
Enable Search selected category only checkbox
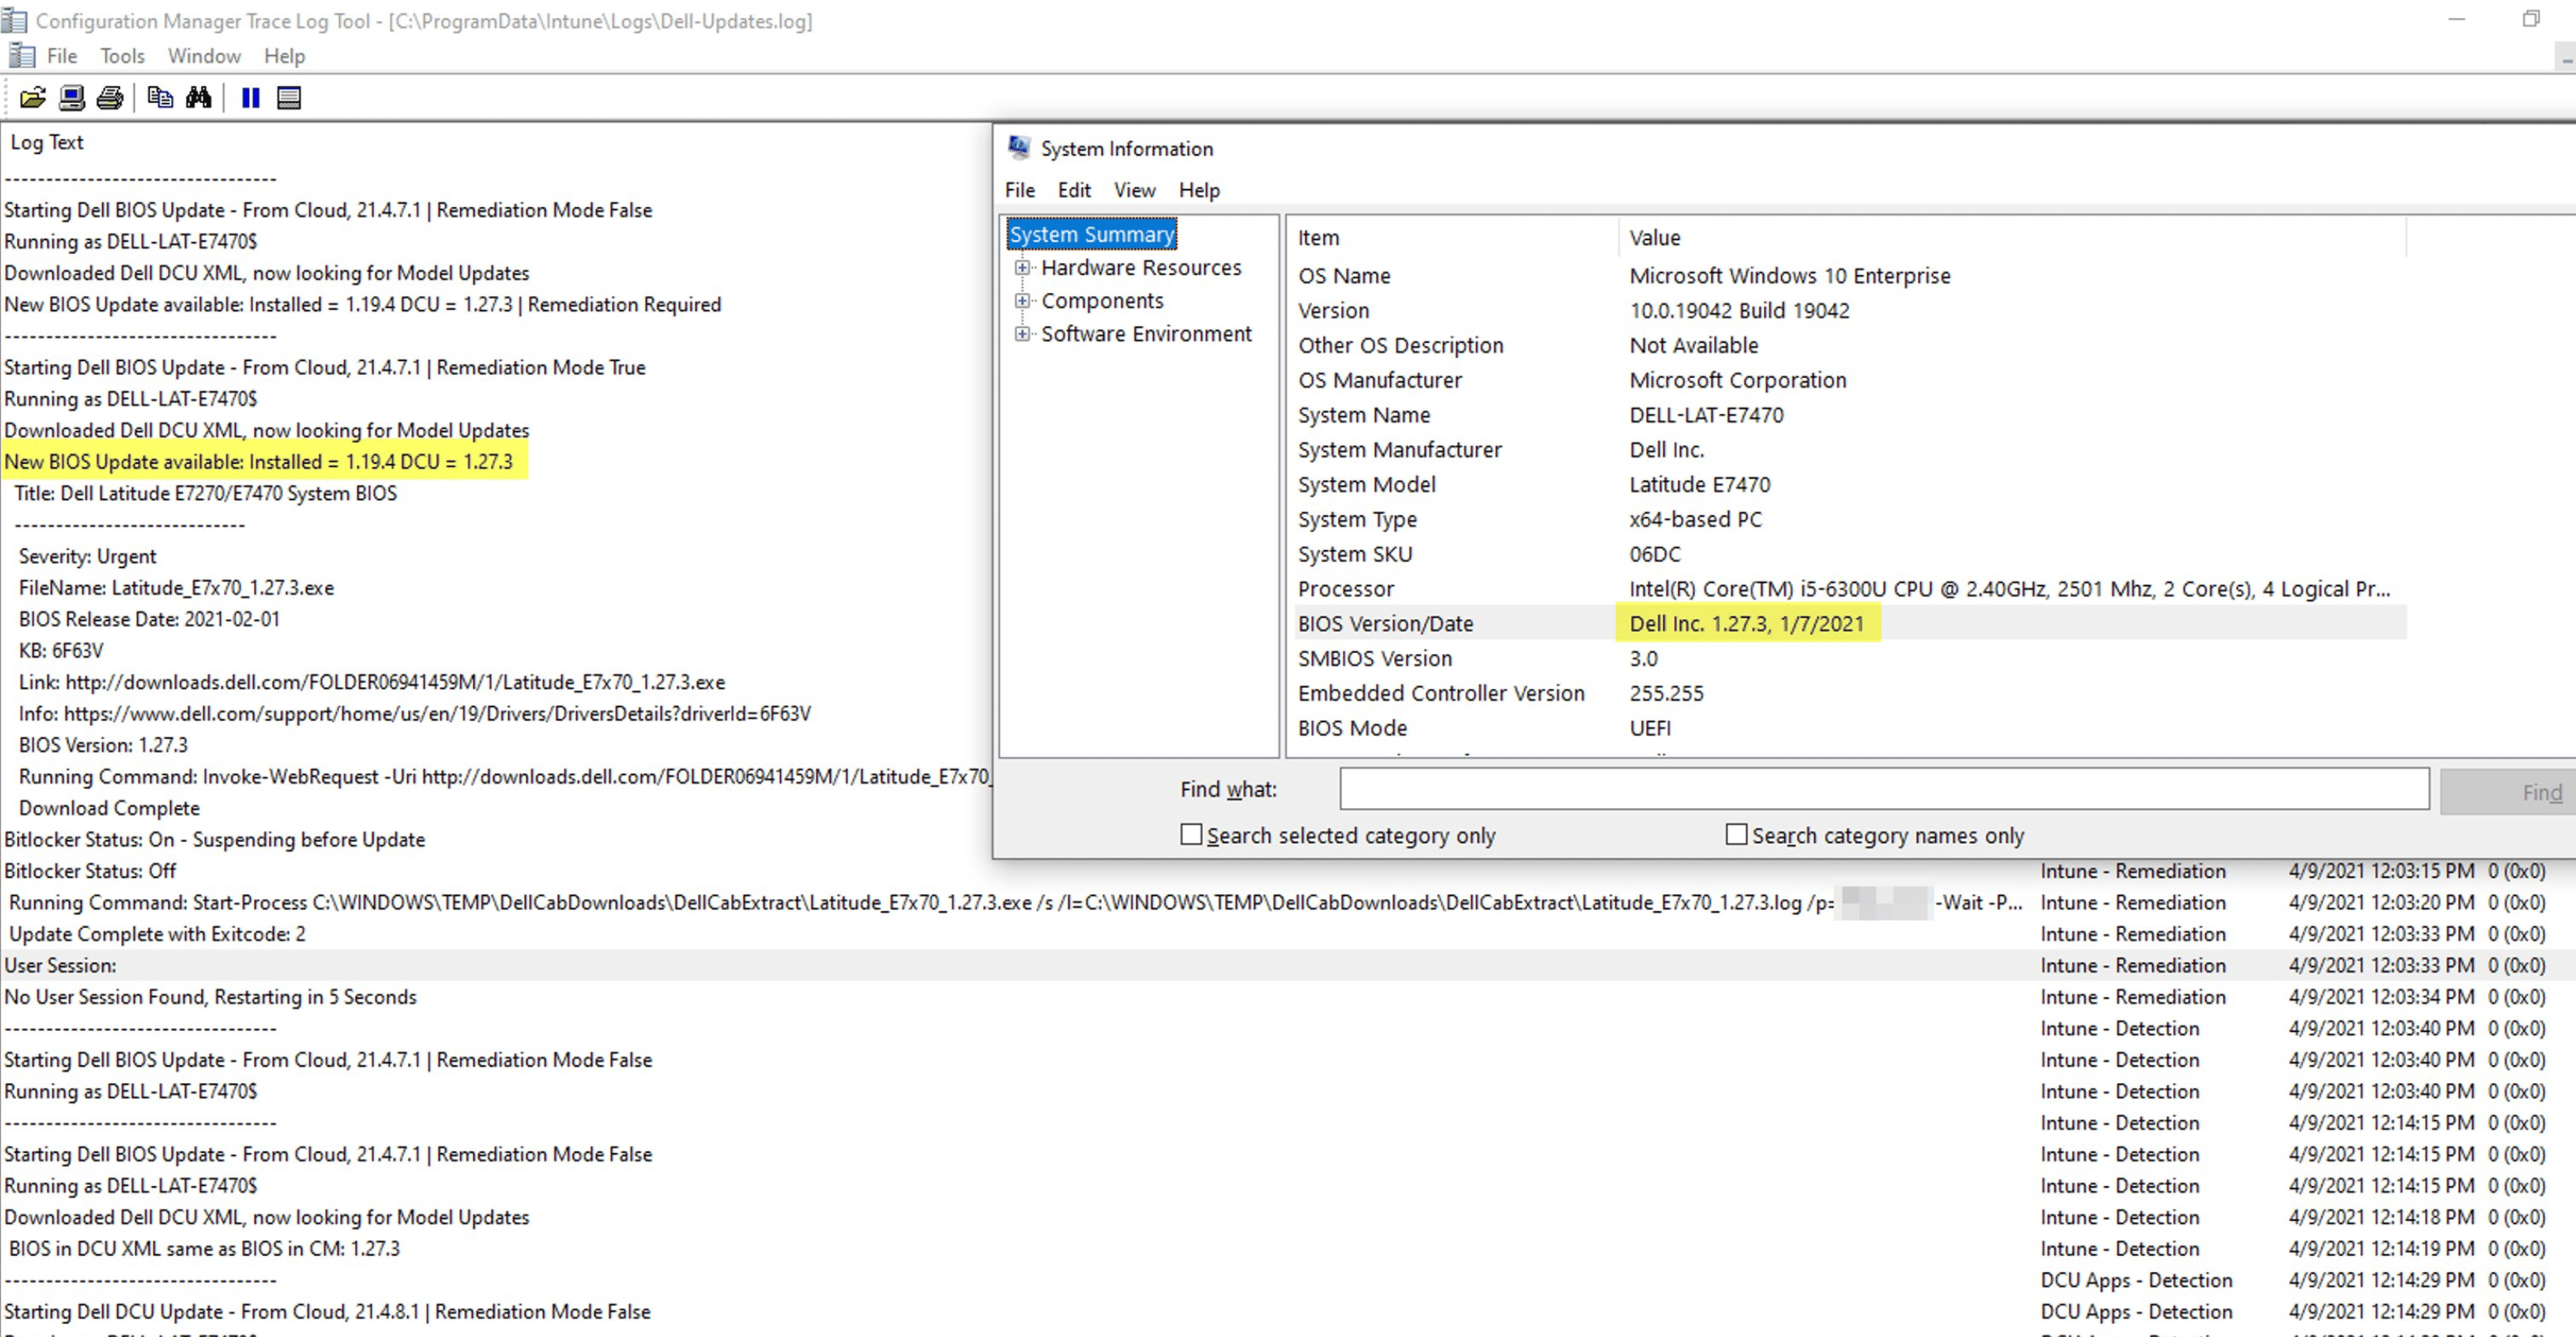tap(1190, 834)
